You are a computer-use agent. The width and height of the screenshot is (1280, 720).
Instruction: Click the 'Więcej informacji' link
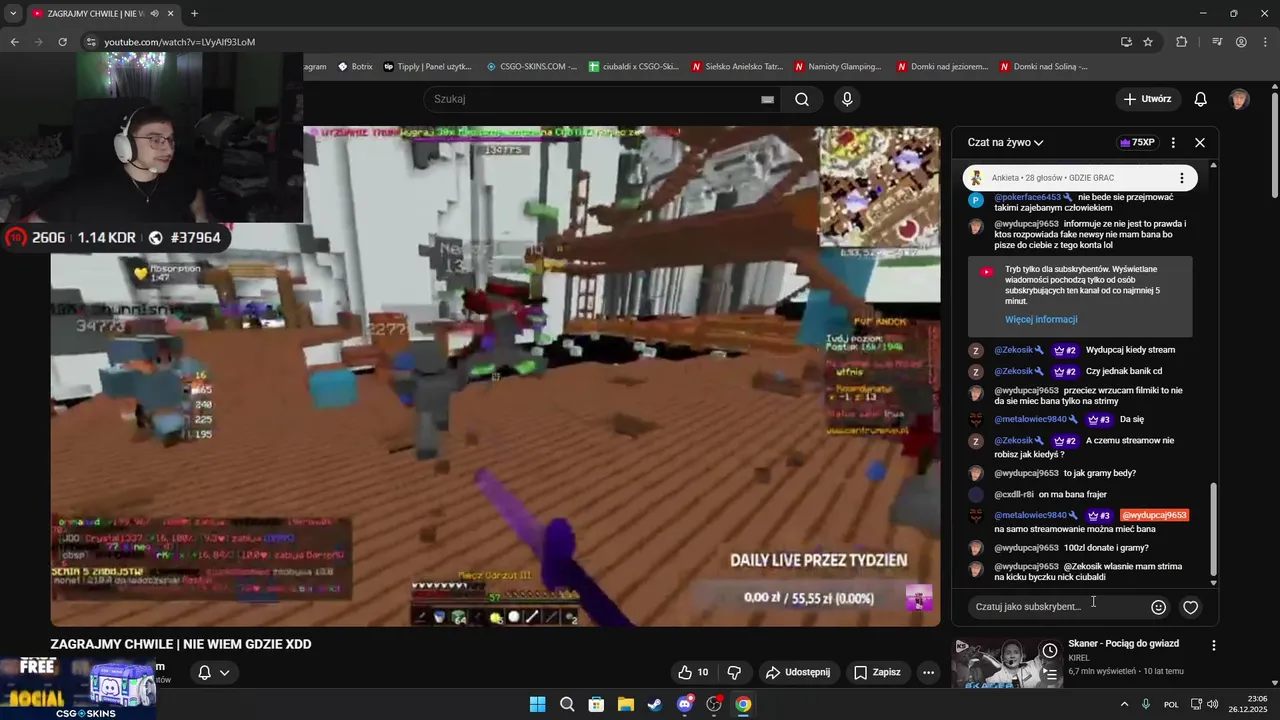click(x=1041, y=320)
